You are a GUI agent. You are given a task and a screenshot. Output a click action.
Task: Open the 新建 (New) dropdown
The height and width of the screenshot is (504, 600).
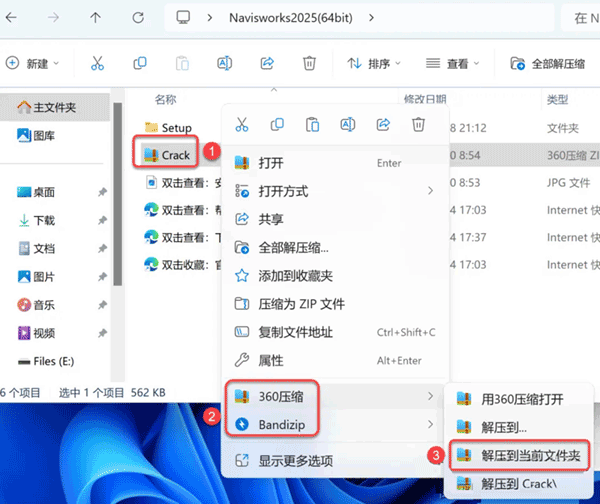(x=33, y=63)
